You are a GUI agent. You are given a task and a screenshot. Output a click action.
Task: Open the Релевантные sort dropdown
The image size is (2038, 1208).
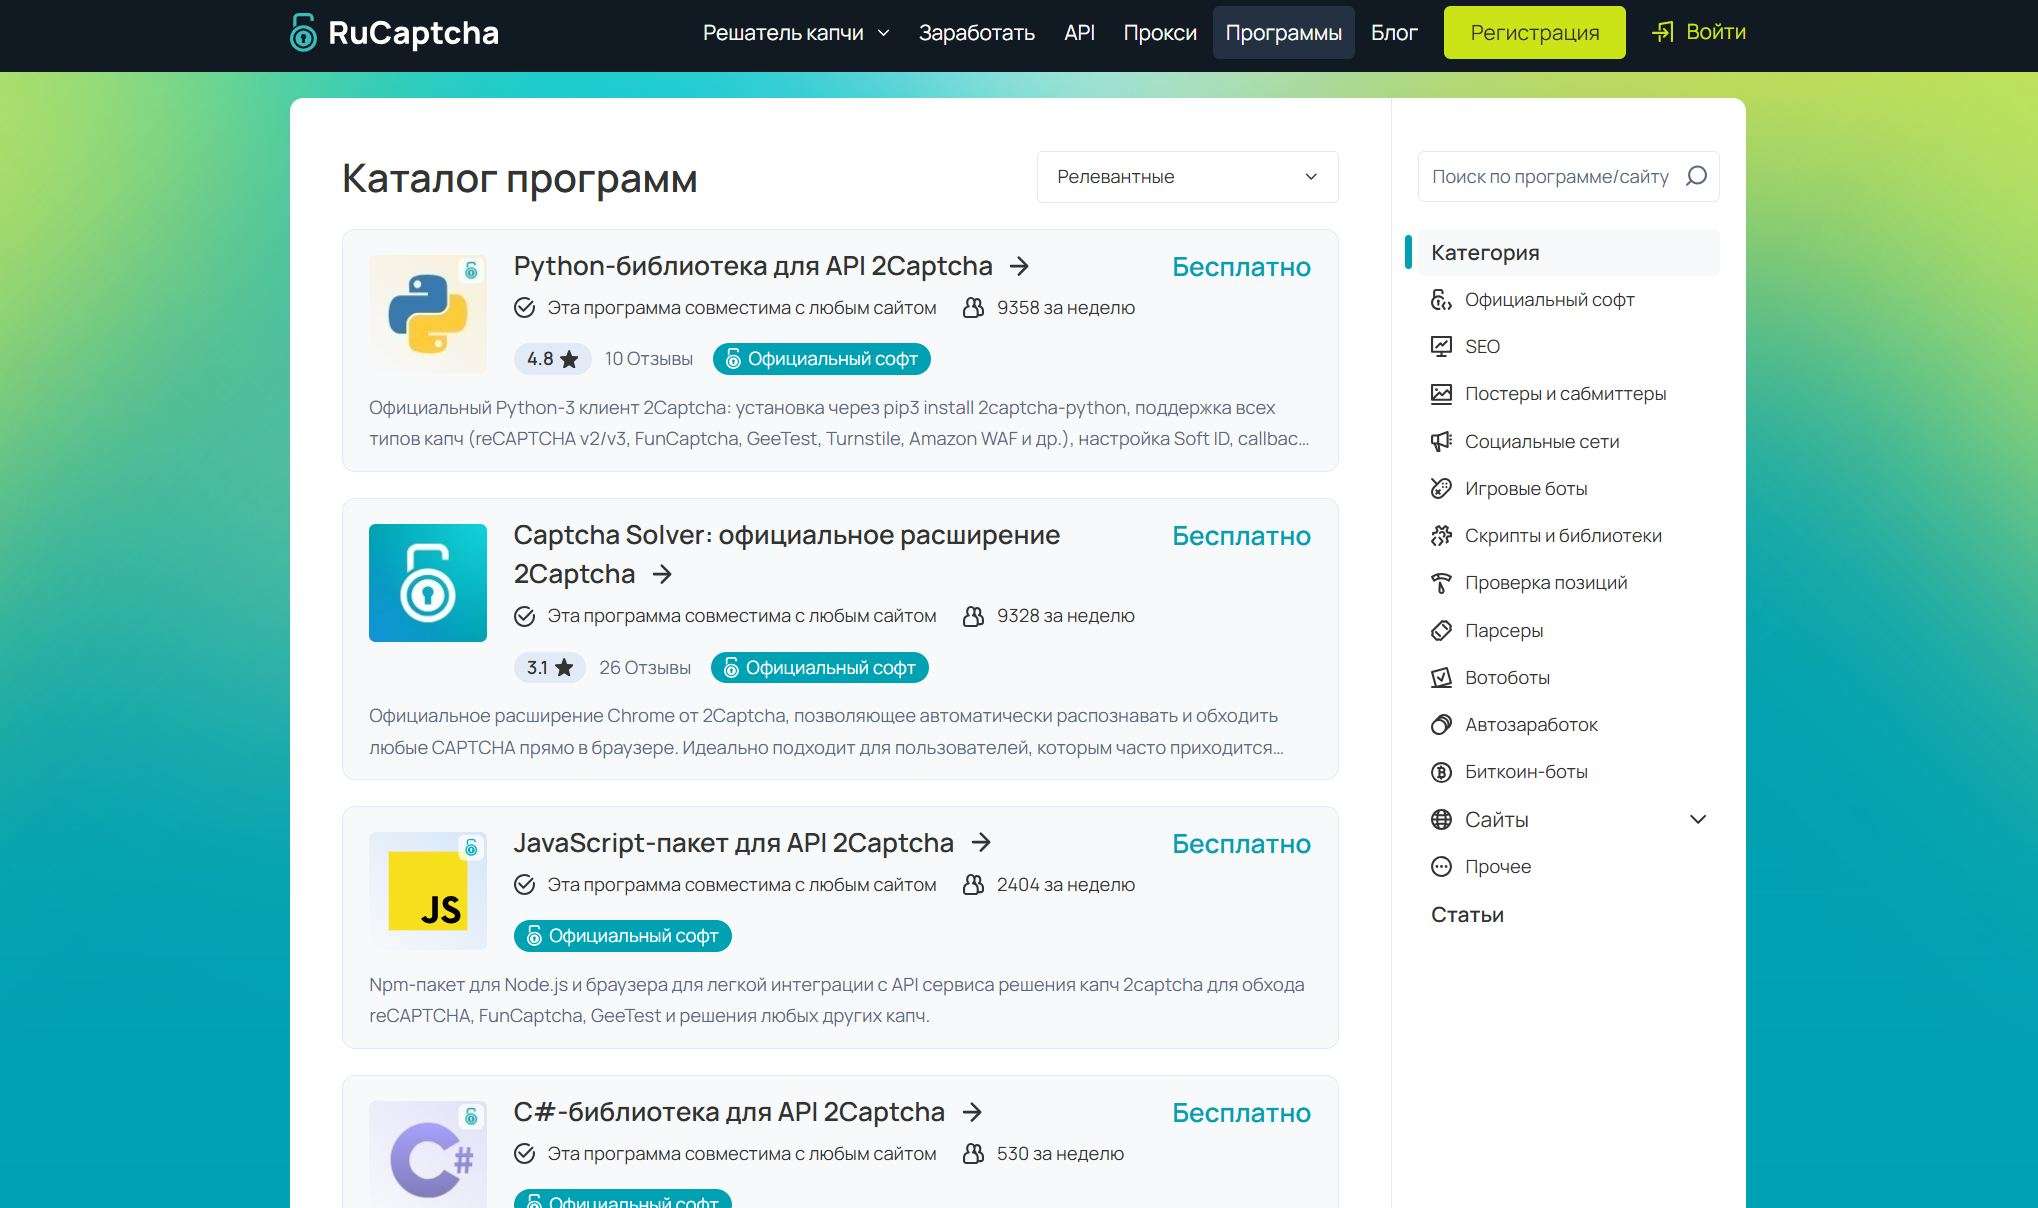[x=1187, y=177]
